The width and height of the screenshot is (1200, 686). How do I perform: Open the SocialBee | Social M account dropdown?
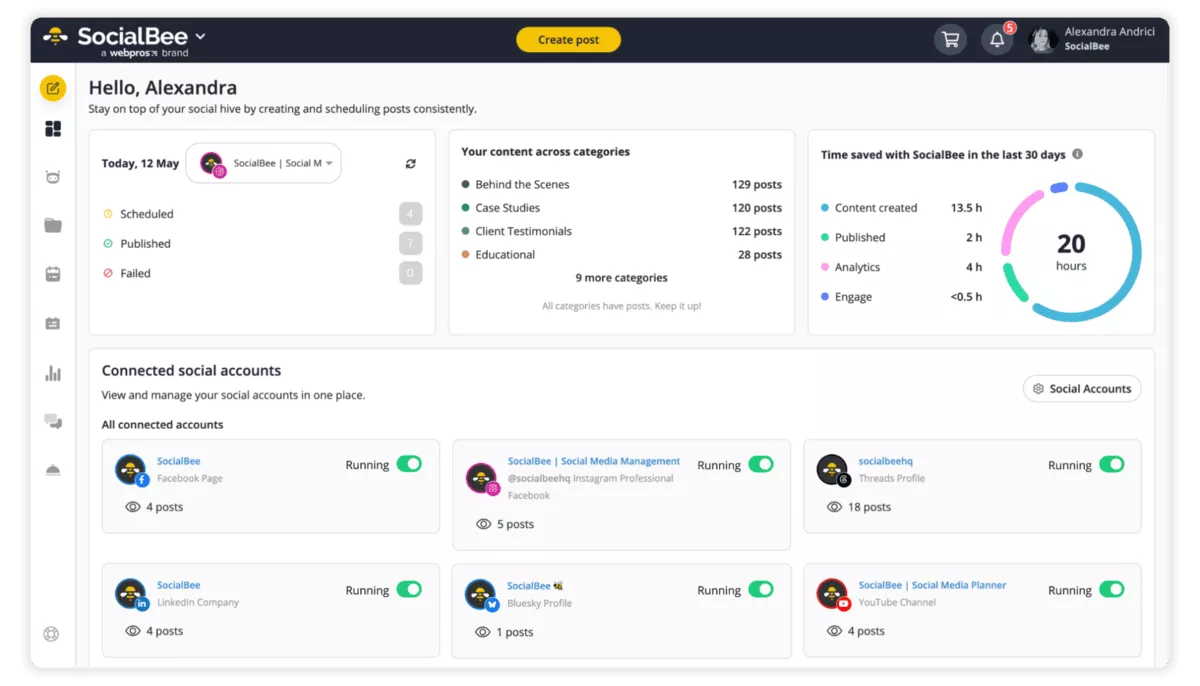[264, 163]
